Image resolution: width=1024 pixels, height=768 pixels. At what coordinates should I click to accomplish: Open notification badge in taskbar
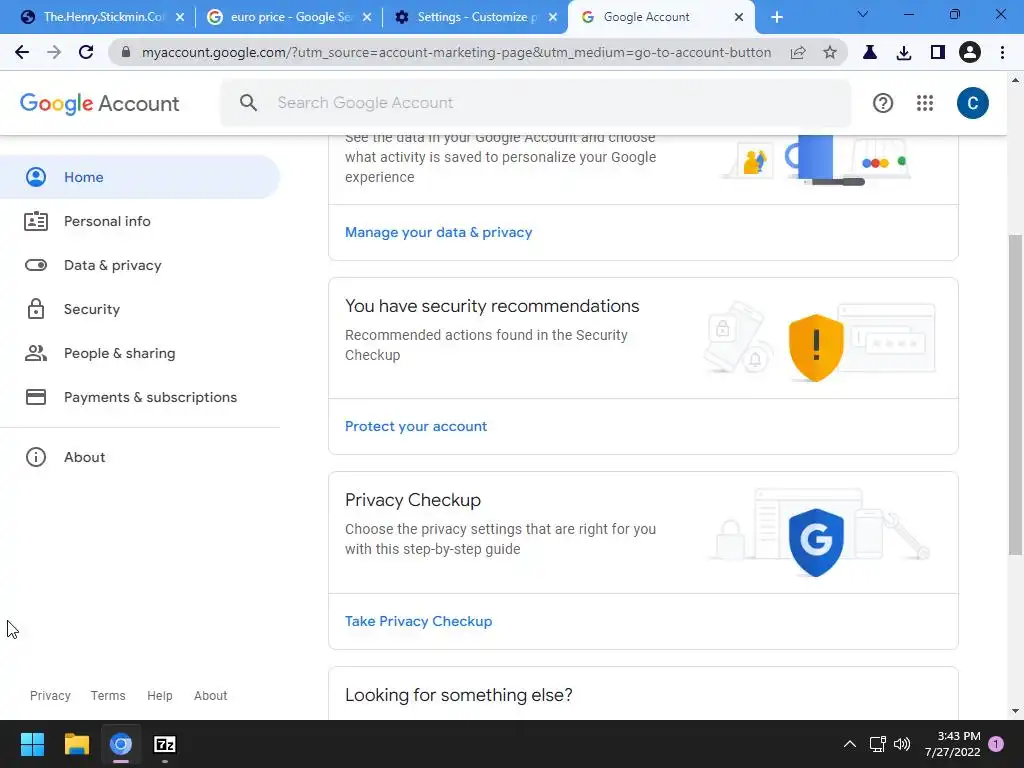click(x=996, y=744)
